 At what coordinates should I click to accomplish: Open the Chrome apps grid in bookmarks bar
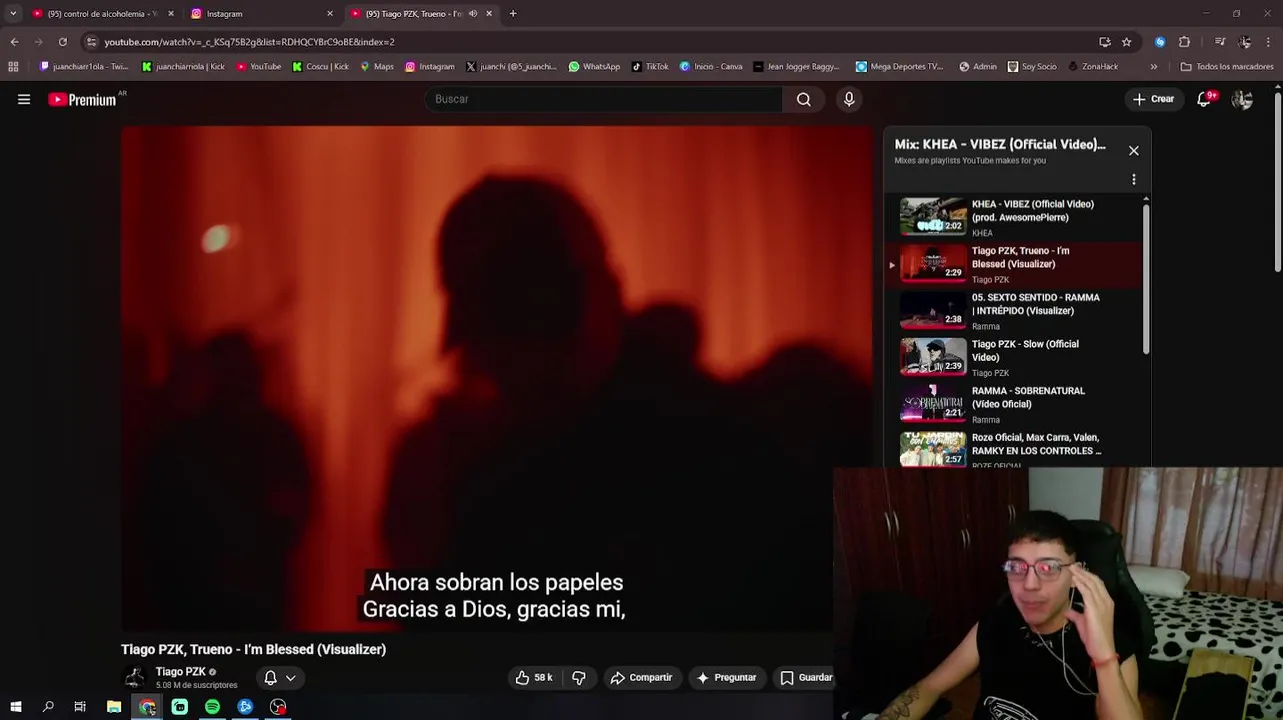(13, 67)
